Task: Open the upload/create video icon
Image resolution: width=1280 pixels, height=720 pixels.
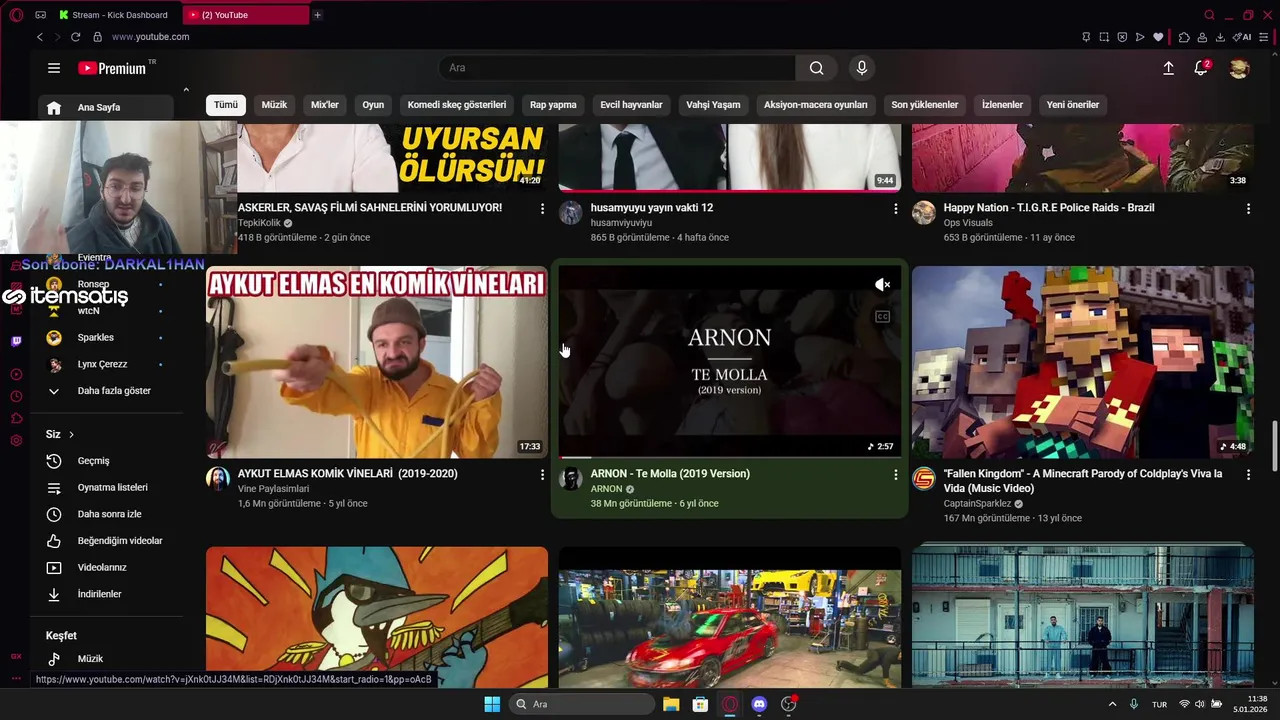Action: [1168, 68]
